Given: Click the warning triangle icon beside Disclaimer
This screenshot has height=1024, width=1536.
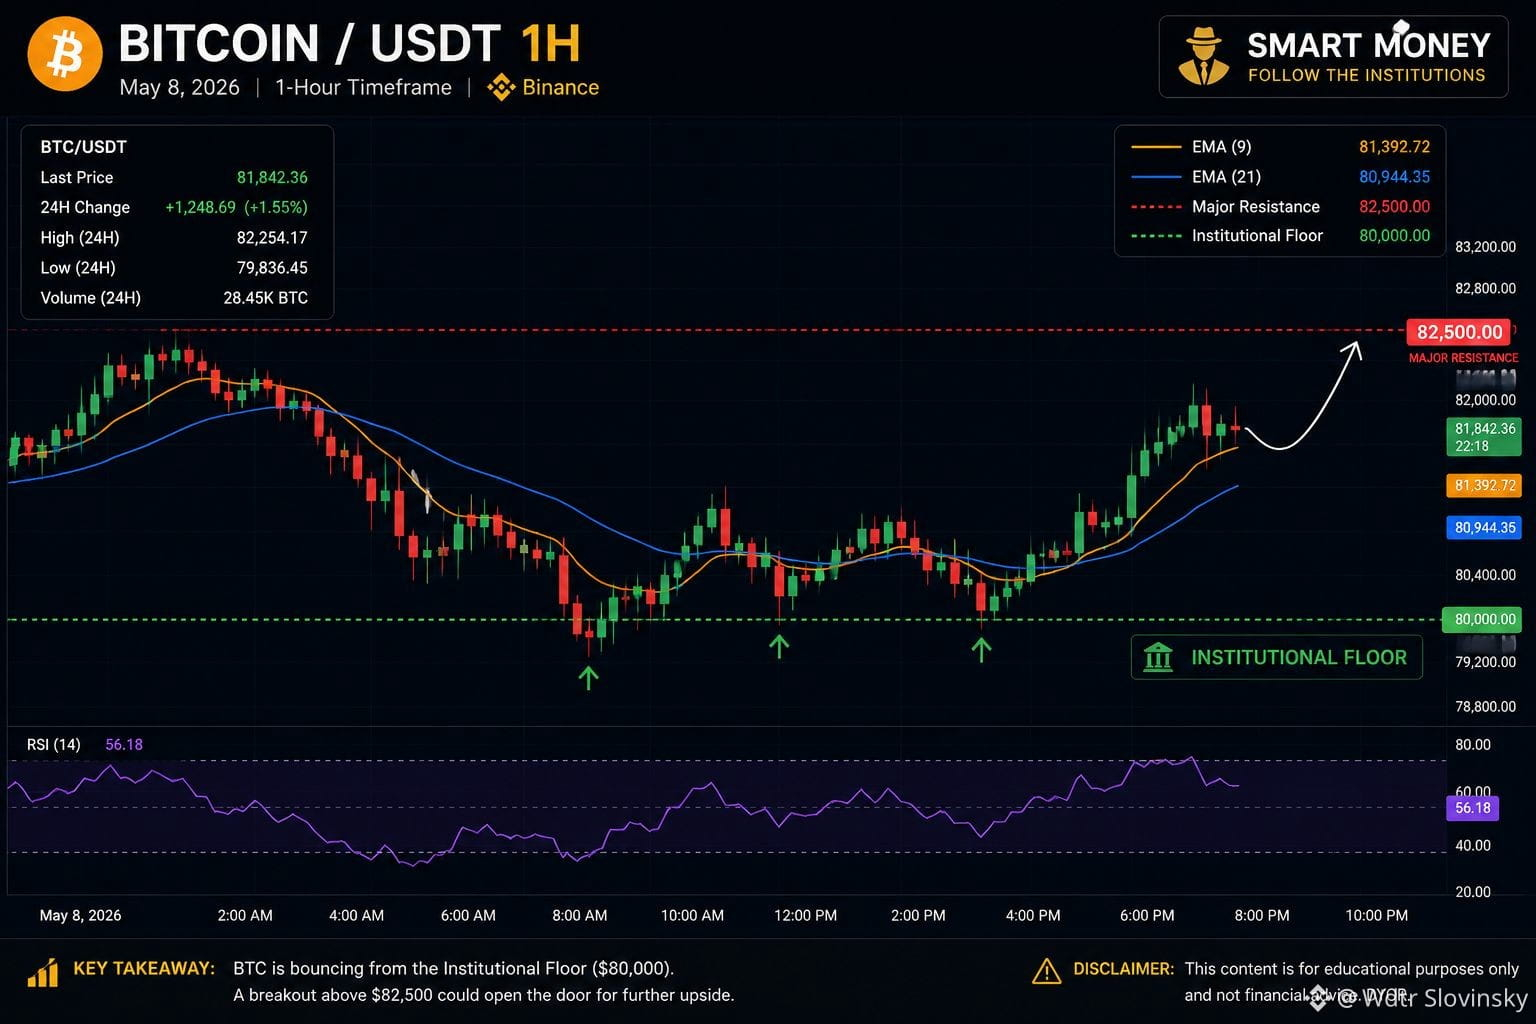Looking at the screenshot, I should coord(1046,970).
